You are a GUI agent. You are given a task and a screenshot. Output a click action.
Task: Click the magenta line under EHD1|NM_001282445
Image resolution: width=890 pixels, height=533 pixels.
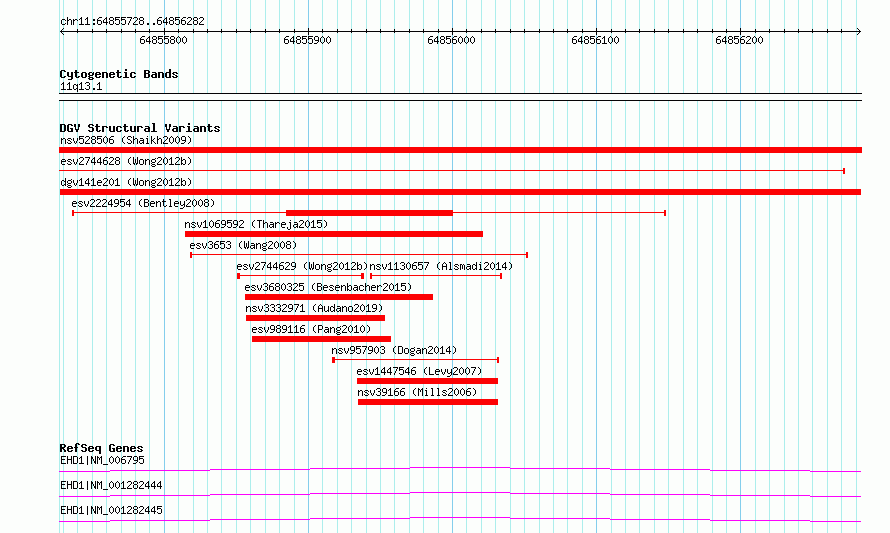[460, 519]
